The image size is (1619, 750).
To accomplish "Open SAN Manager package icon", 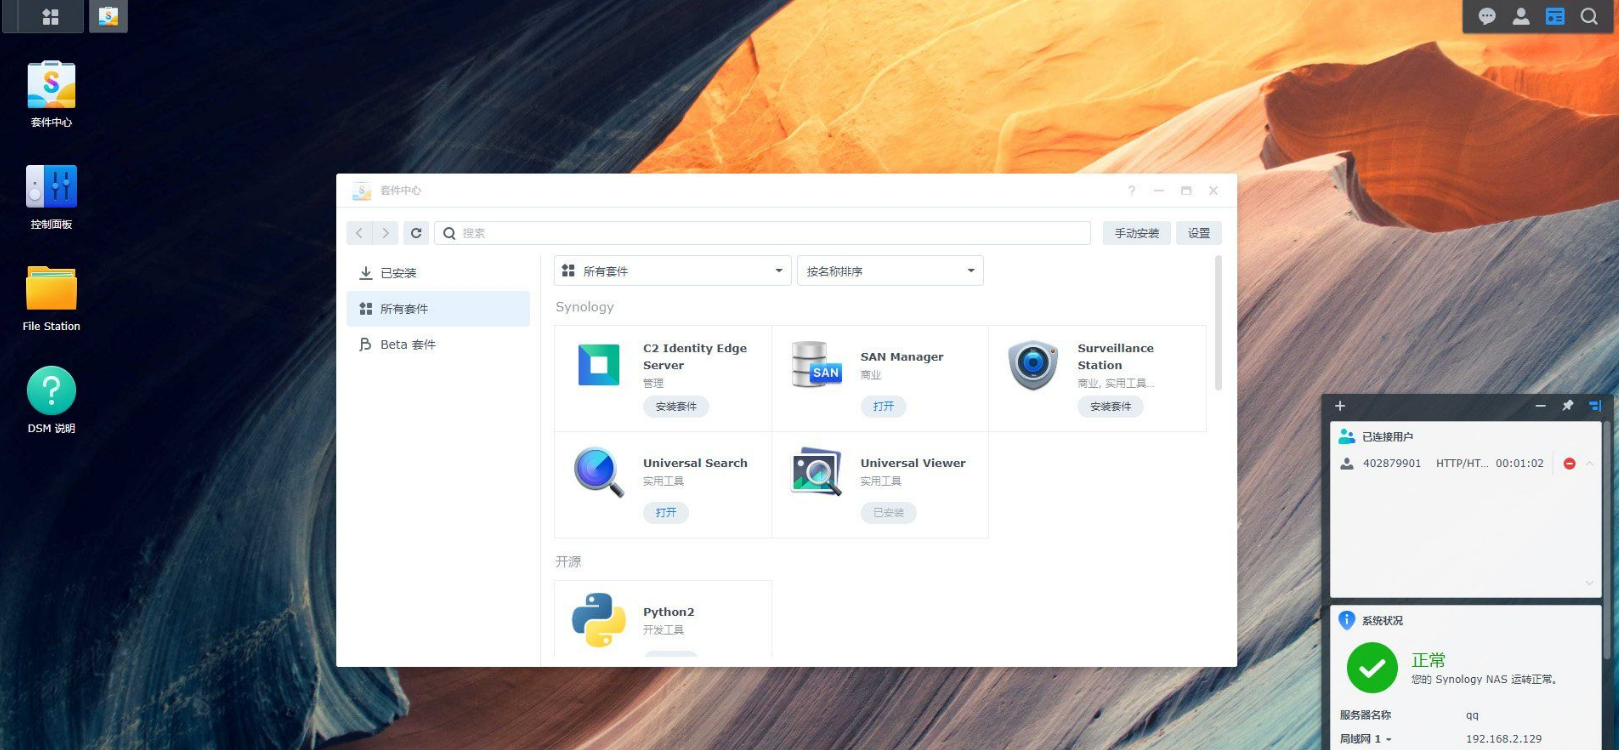I will pos(816,365).
